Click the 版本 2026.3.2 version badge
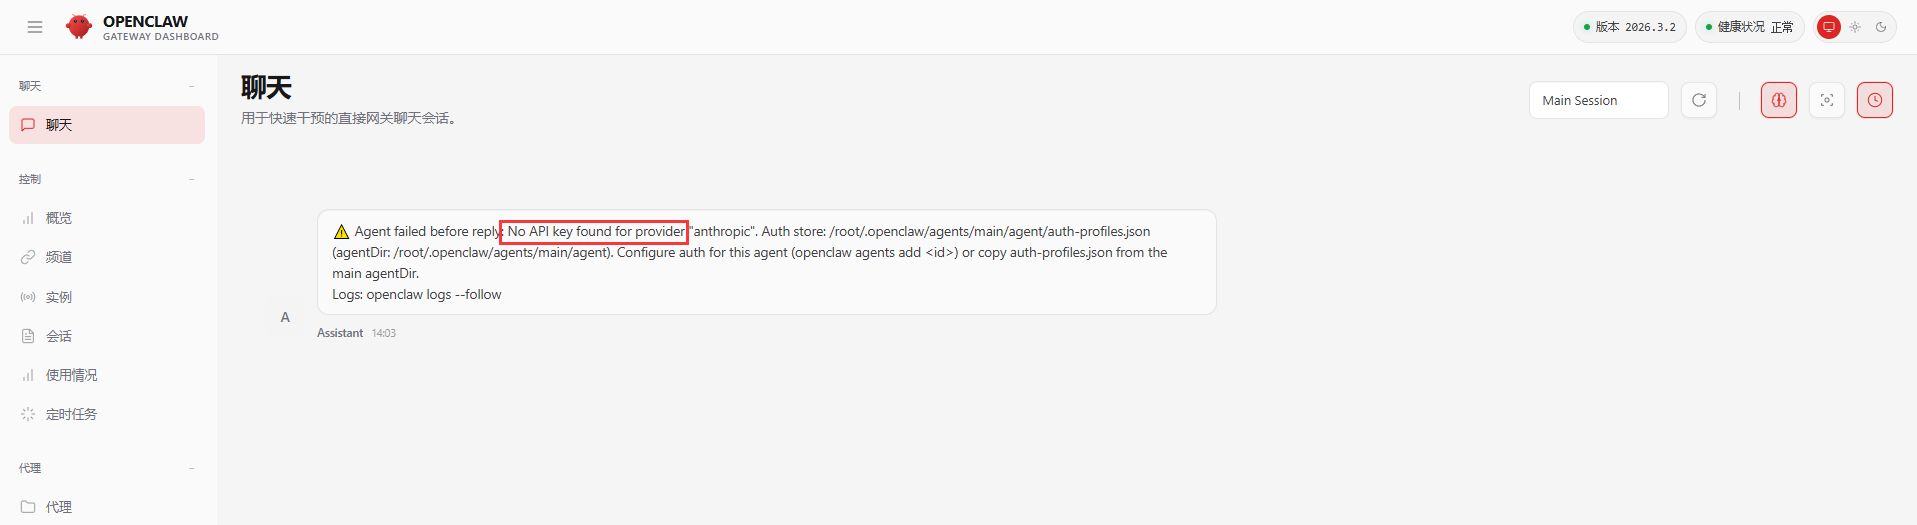This screenshot has width=1917, height=525. click(x=1629, y=27)
